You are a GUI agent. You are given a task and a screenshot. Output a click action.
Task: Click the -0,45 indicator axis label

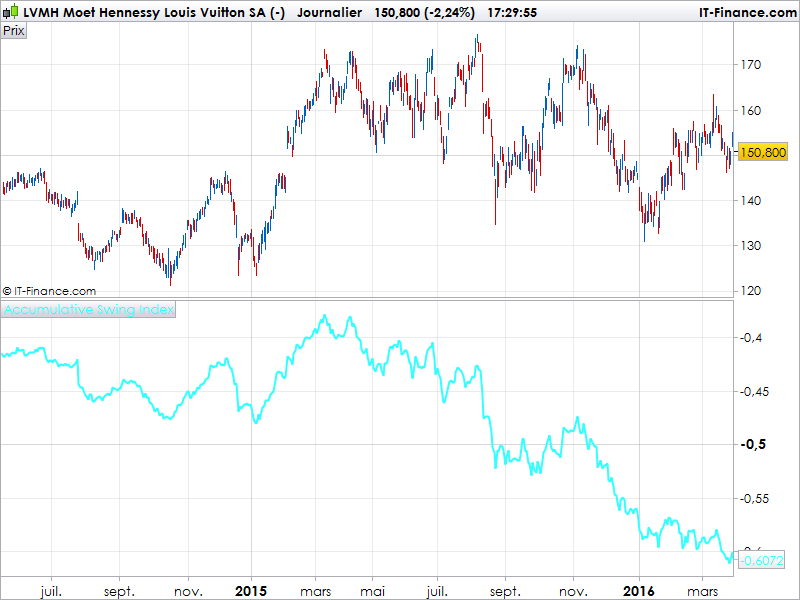(x=754, y=392)
